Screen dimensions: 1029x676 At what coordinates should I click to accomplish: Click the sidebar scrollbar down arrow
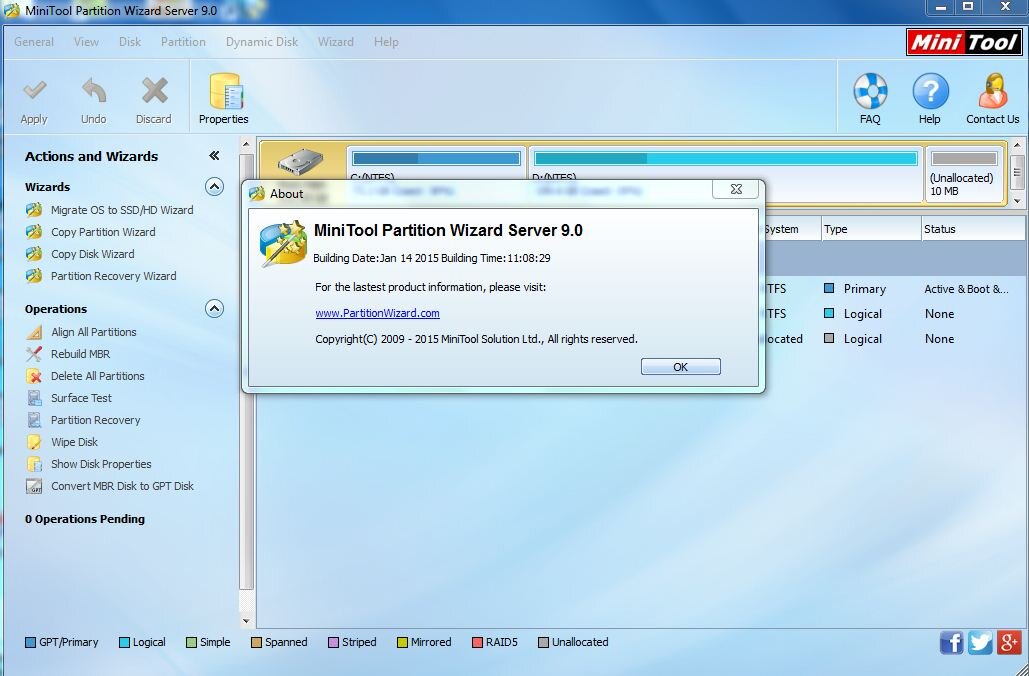pyautogui.click(x=246, y=620)
